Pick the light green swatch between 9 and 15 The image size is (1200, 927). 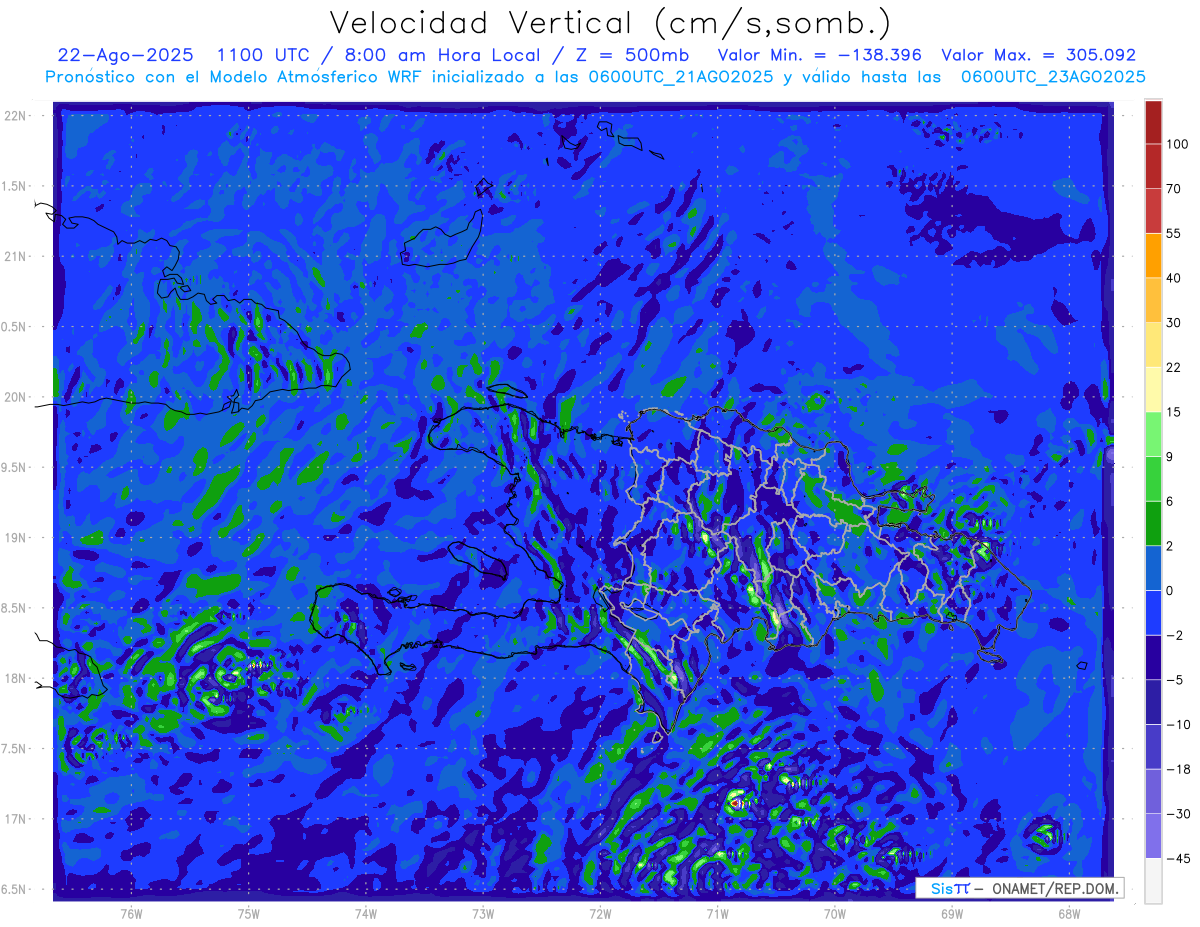click(x=1153, y=434)
